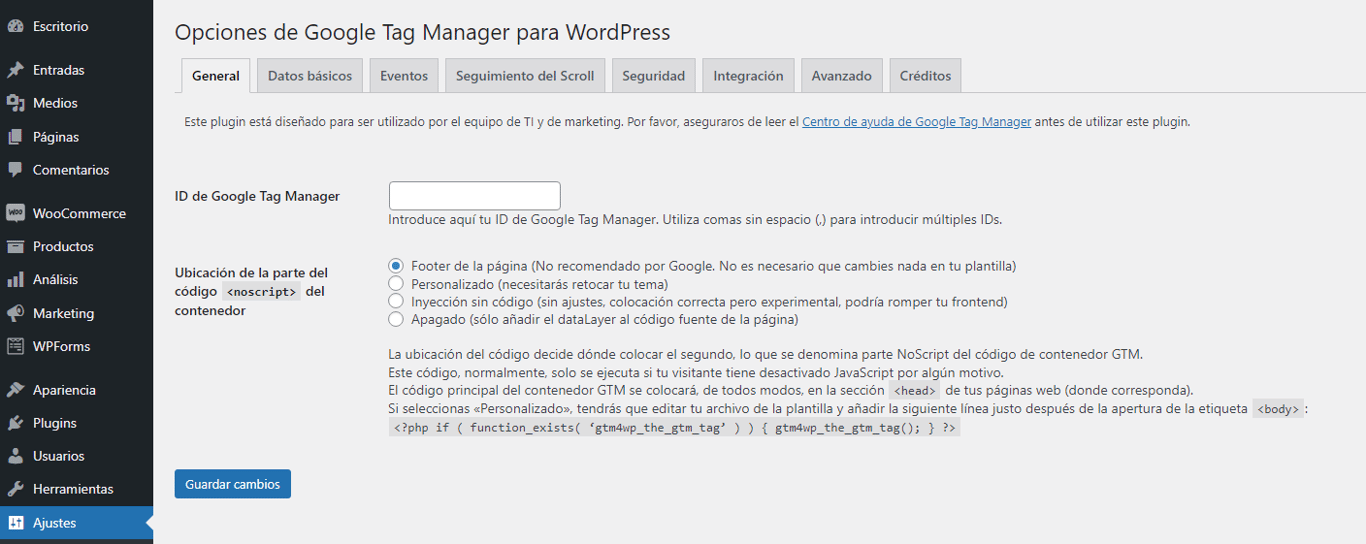Click the <body> code tag text
This screenshot has height=544, width=1366.
click(1279, 409)
